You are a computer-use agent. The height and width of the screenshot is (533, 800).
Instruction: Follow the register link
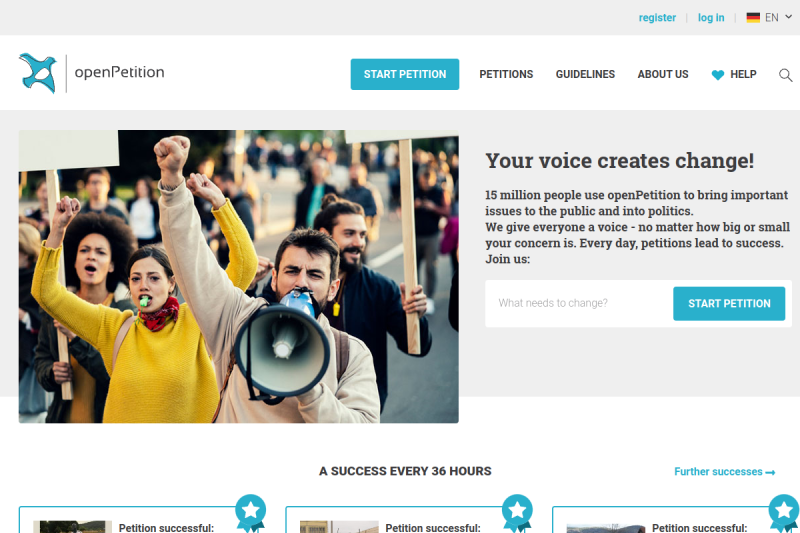pyautogui.click(x=657, y=18)
